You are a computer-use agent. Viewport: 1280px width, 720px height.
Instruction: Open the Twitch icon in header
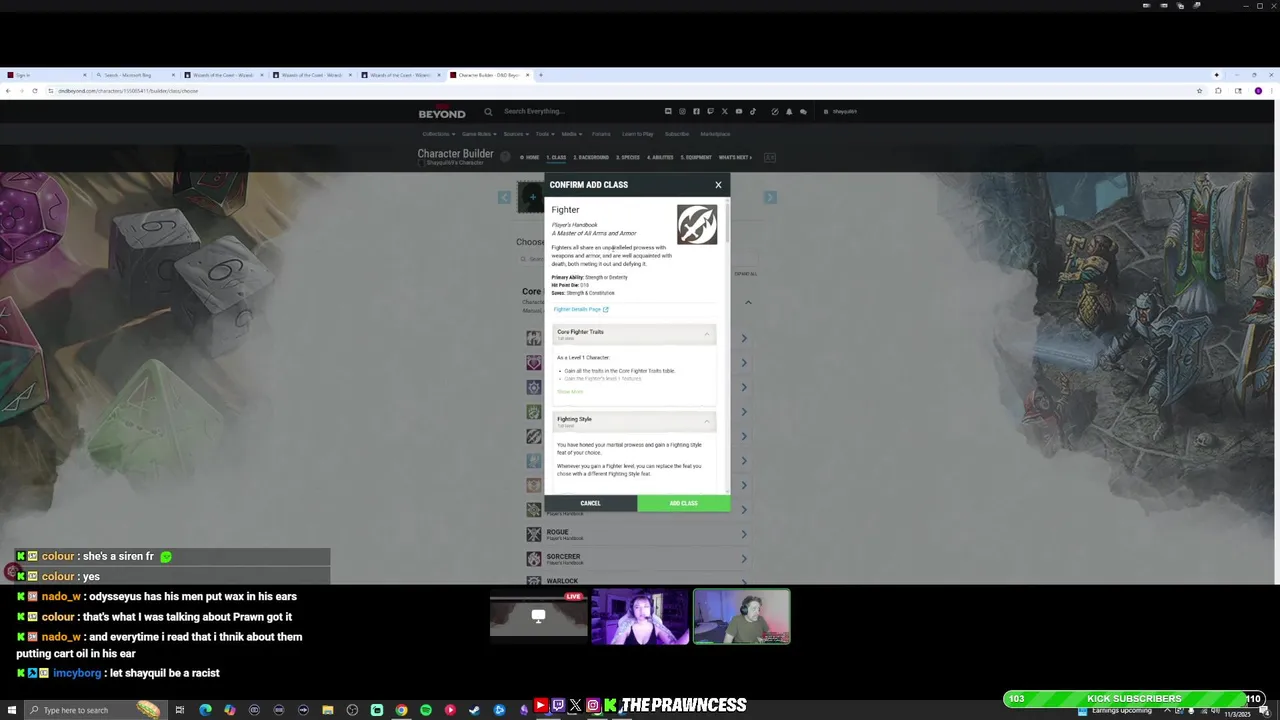point(710,112)
